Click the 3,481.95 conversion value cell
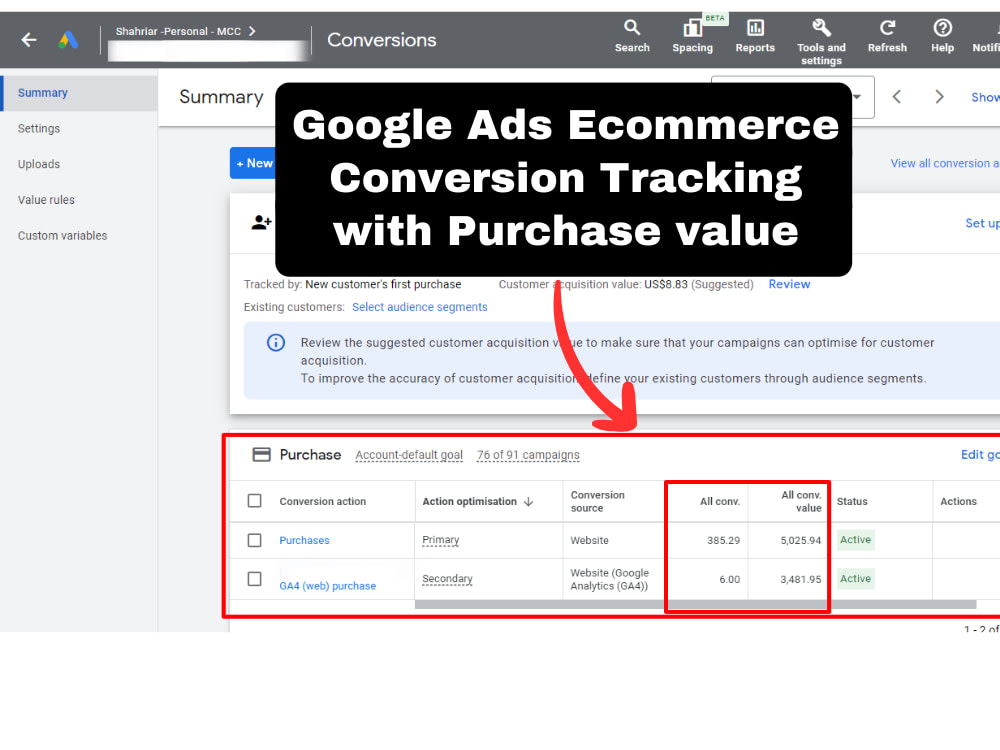The height and width of the screenshot is (750, 1000). 800,580
